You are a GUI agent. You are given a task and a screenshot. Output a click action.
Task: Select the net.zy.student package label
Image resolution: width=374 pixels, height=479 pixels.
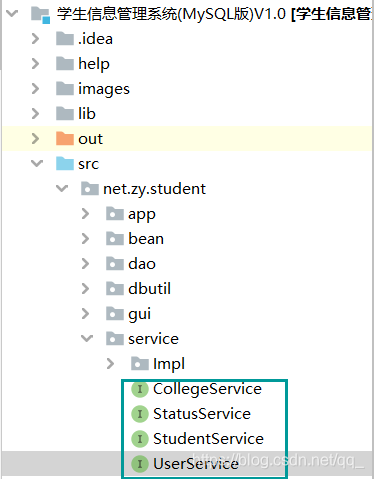click(154, 189)
